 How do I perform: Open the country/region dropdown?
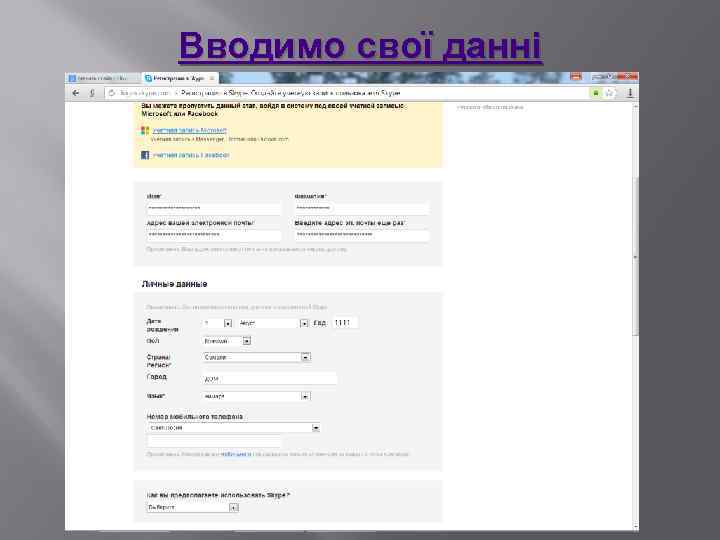coord(257,357)
